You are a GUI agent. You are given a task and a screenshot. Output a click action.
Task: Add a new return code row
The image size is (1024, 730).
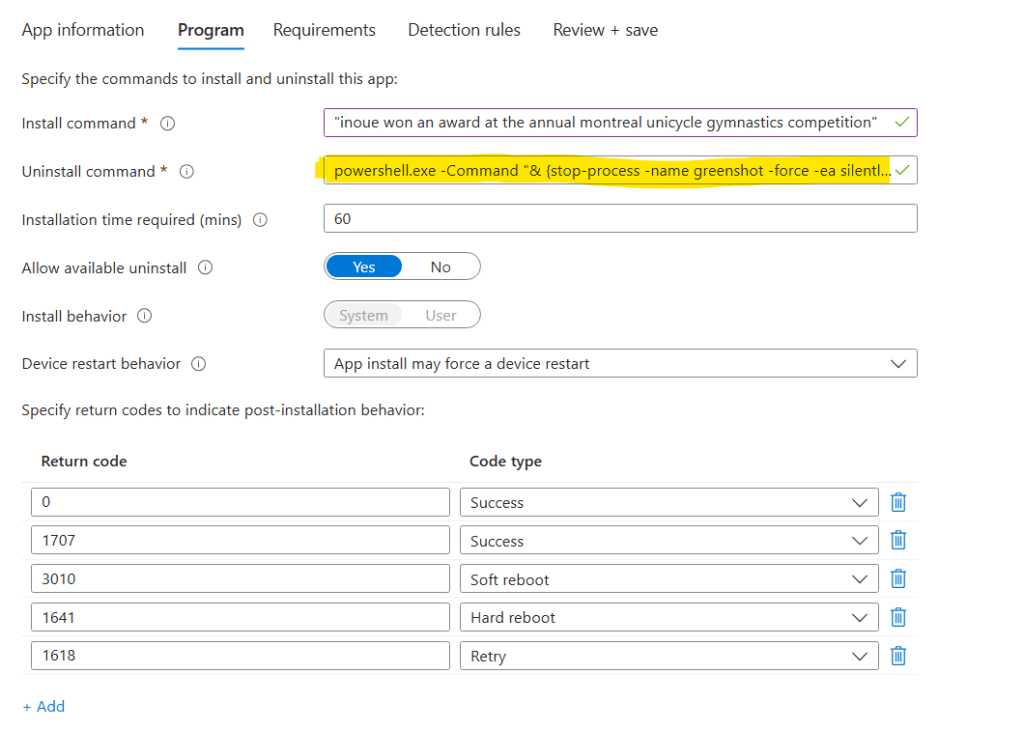[43, 706]
